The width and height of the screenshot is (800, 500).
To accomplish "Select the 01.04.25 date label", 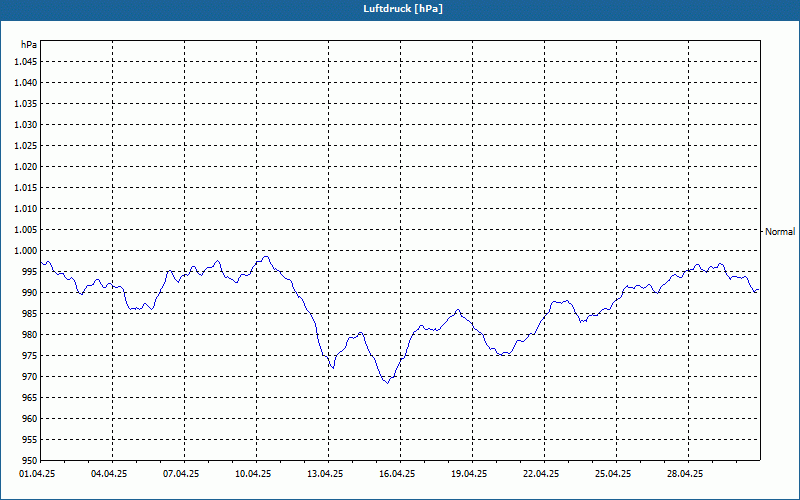I will click(x=37, y=474).
